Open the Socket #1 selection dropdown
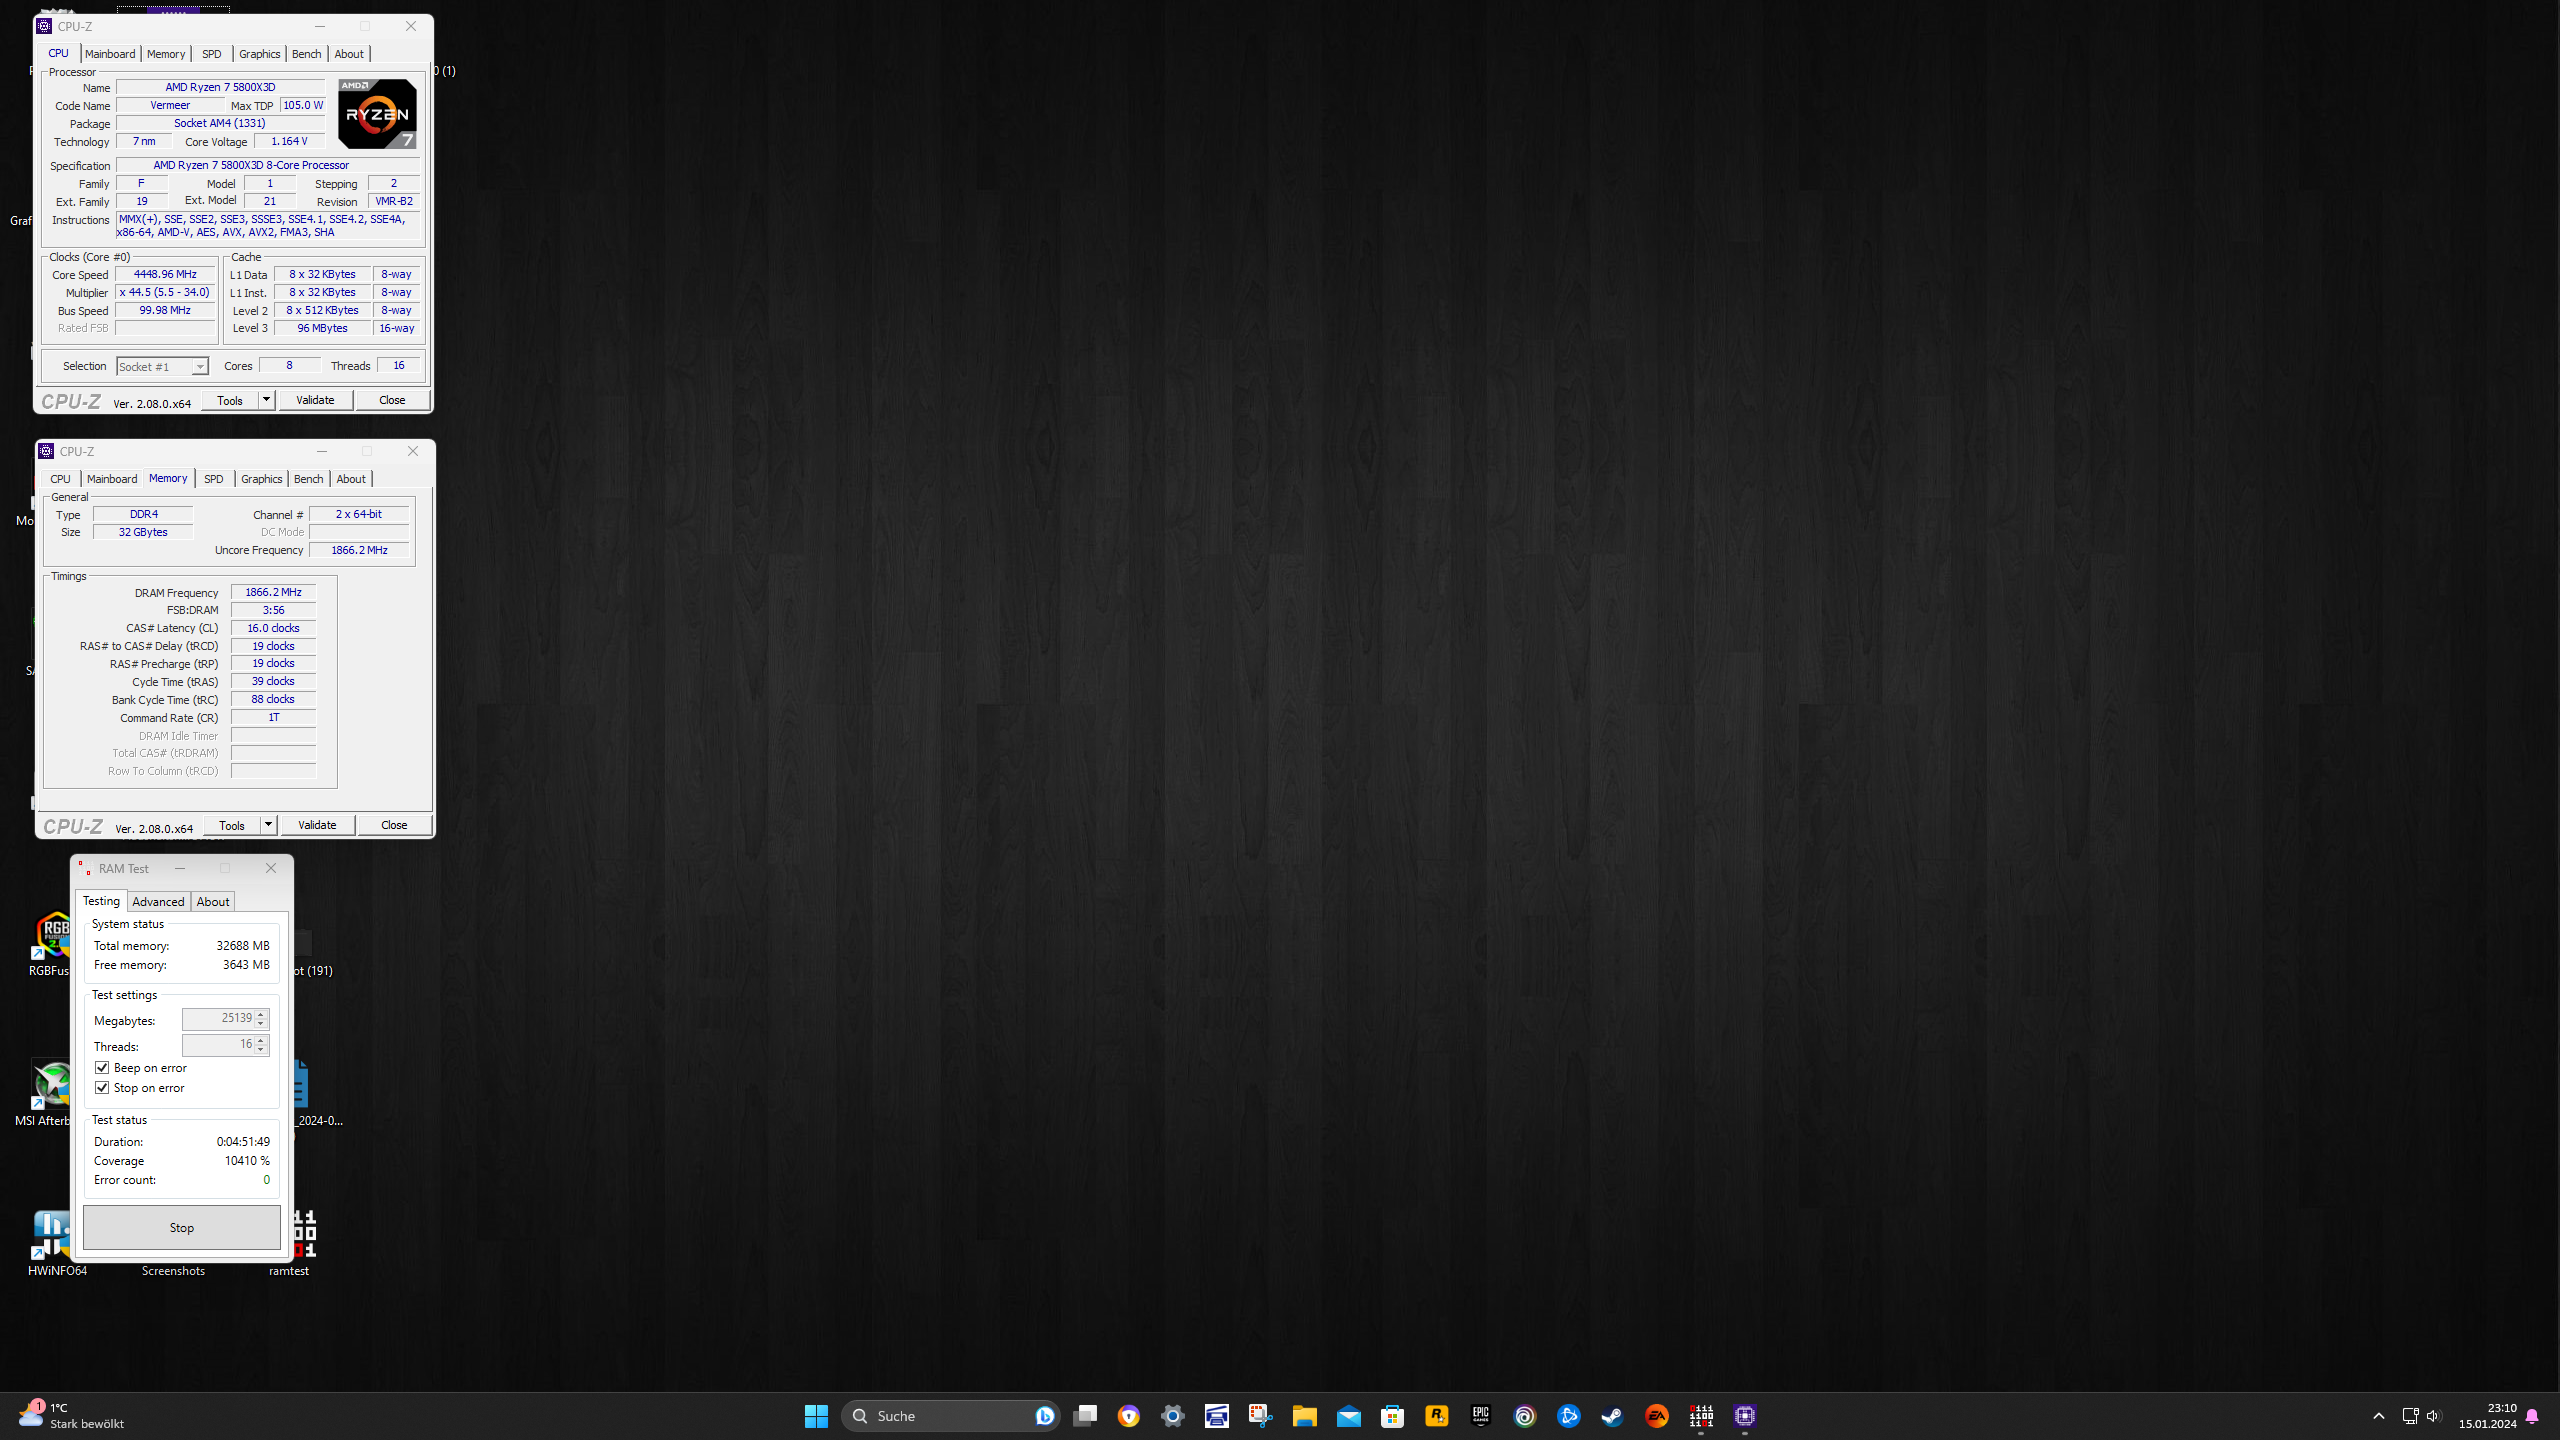 click(x=200, y=367)
